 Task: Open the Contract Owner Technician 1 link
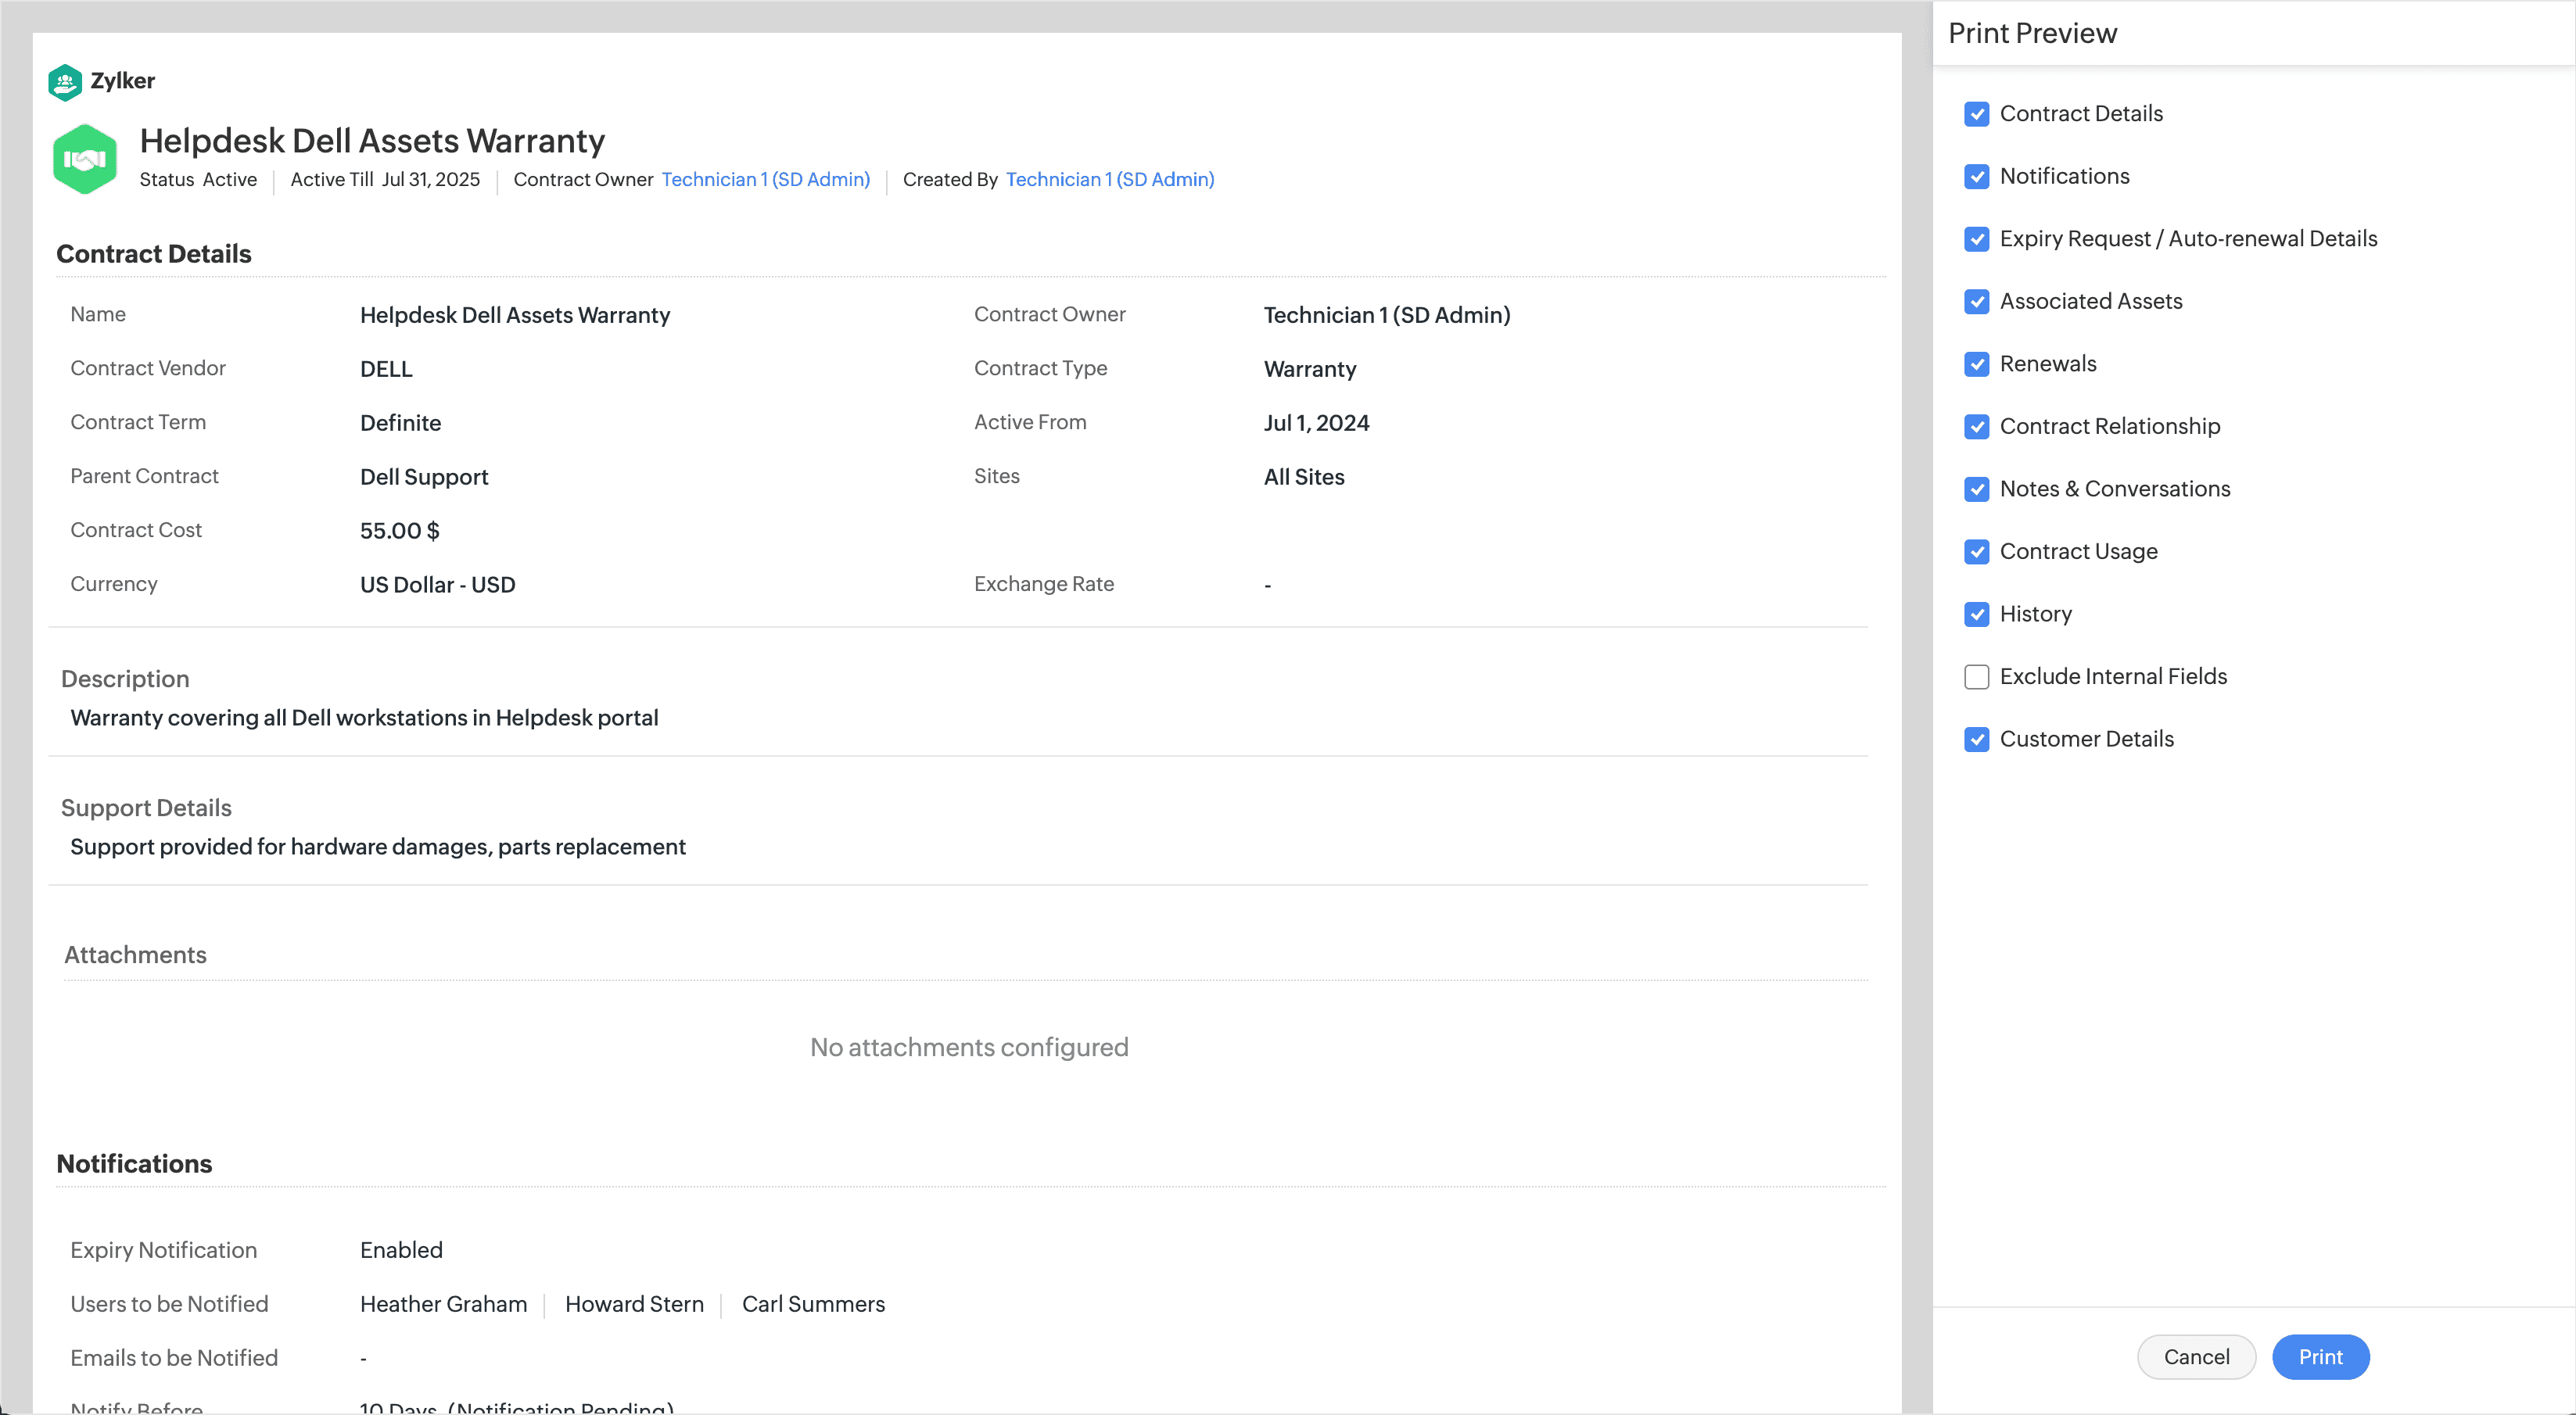(765, 180)
